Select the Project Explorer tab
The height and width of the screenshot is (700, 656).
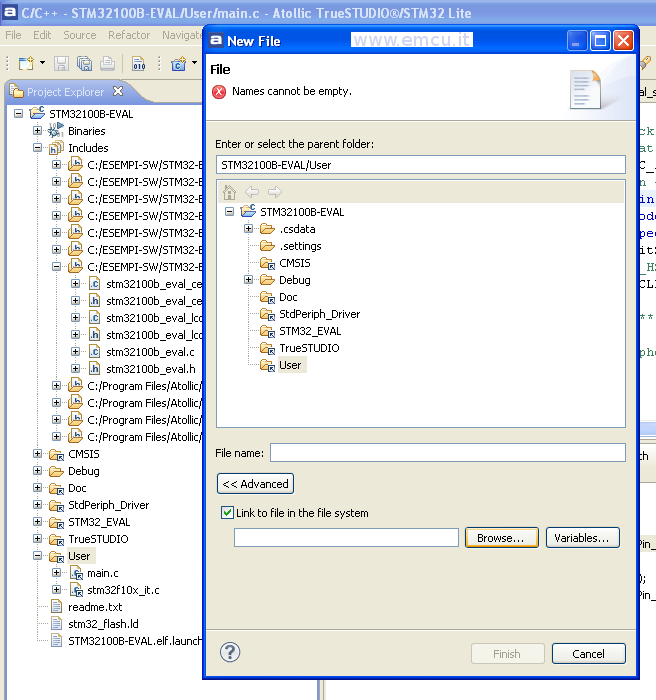coord(65,92)
